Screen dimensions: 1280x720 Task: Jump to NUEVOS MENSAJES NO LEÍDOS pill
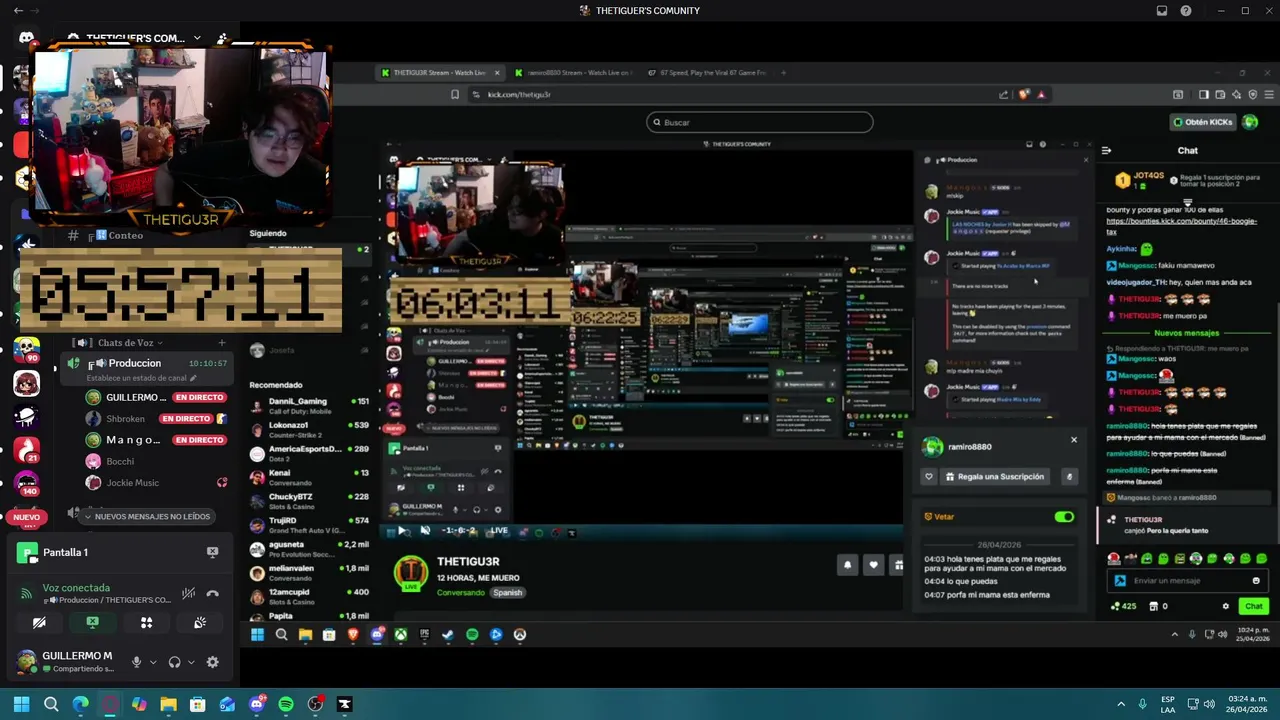[x=146, y=516]
